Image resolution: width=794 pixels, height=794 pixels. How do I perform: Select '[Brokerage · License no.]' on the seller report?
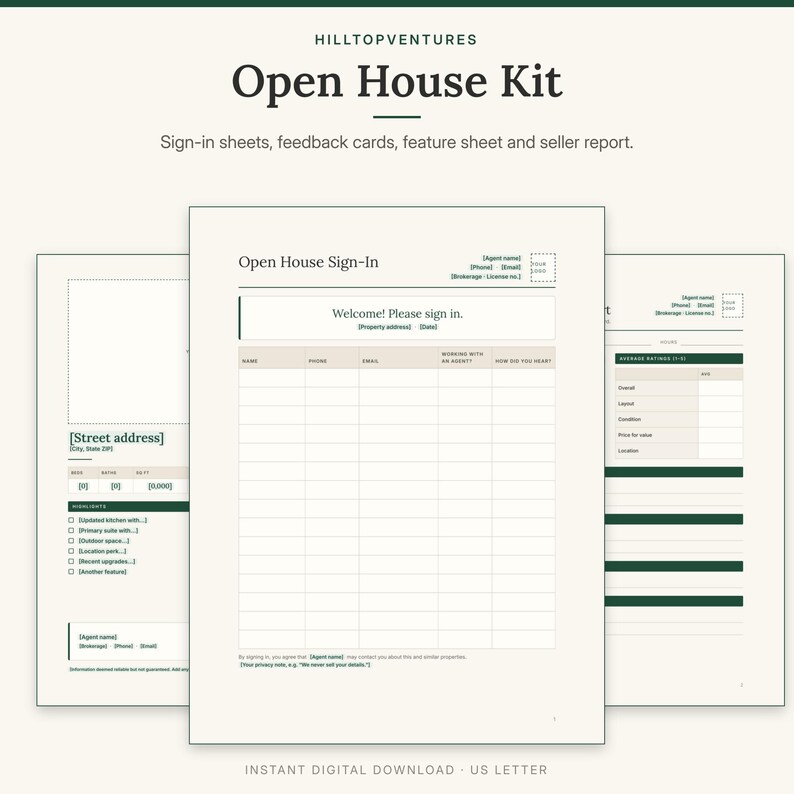click(x=685, y=313)
